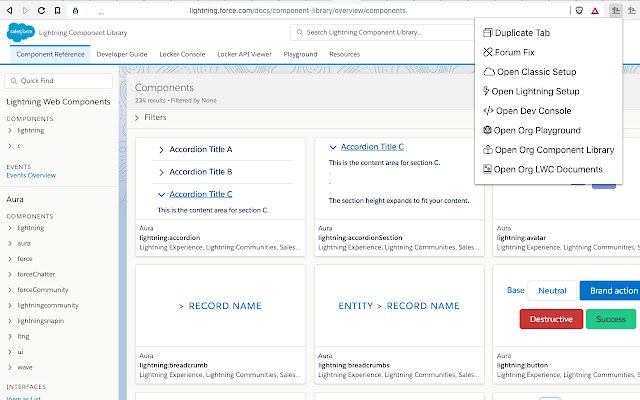Click the Base button variant

pyautogui.click(x=516, y=290)
